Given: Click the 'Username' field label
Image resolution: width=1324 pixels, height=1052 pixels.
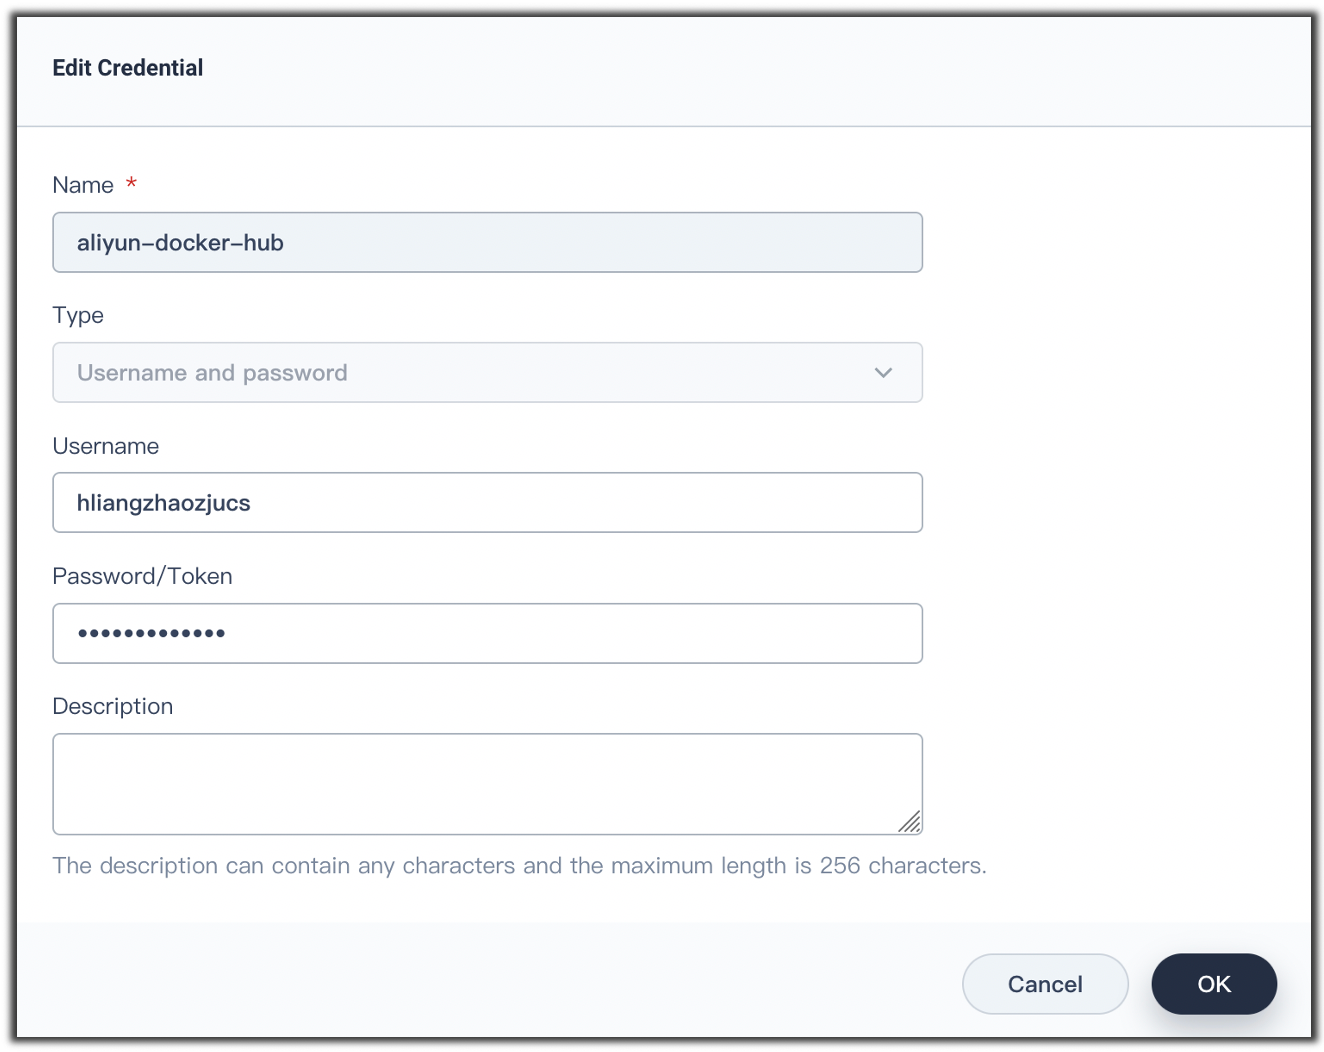Looking at the screenshot, I should click(105, 446).
